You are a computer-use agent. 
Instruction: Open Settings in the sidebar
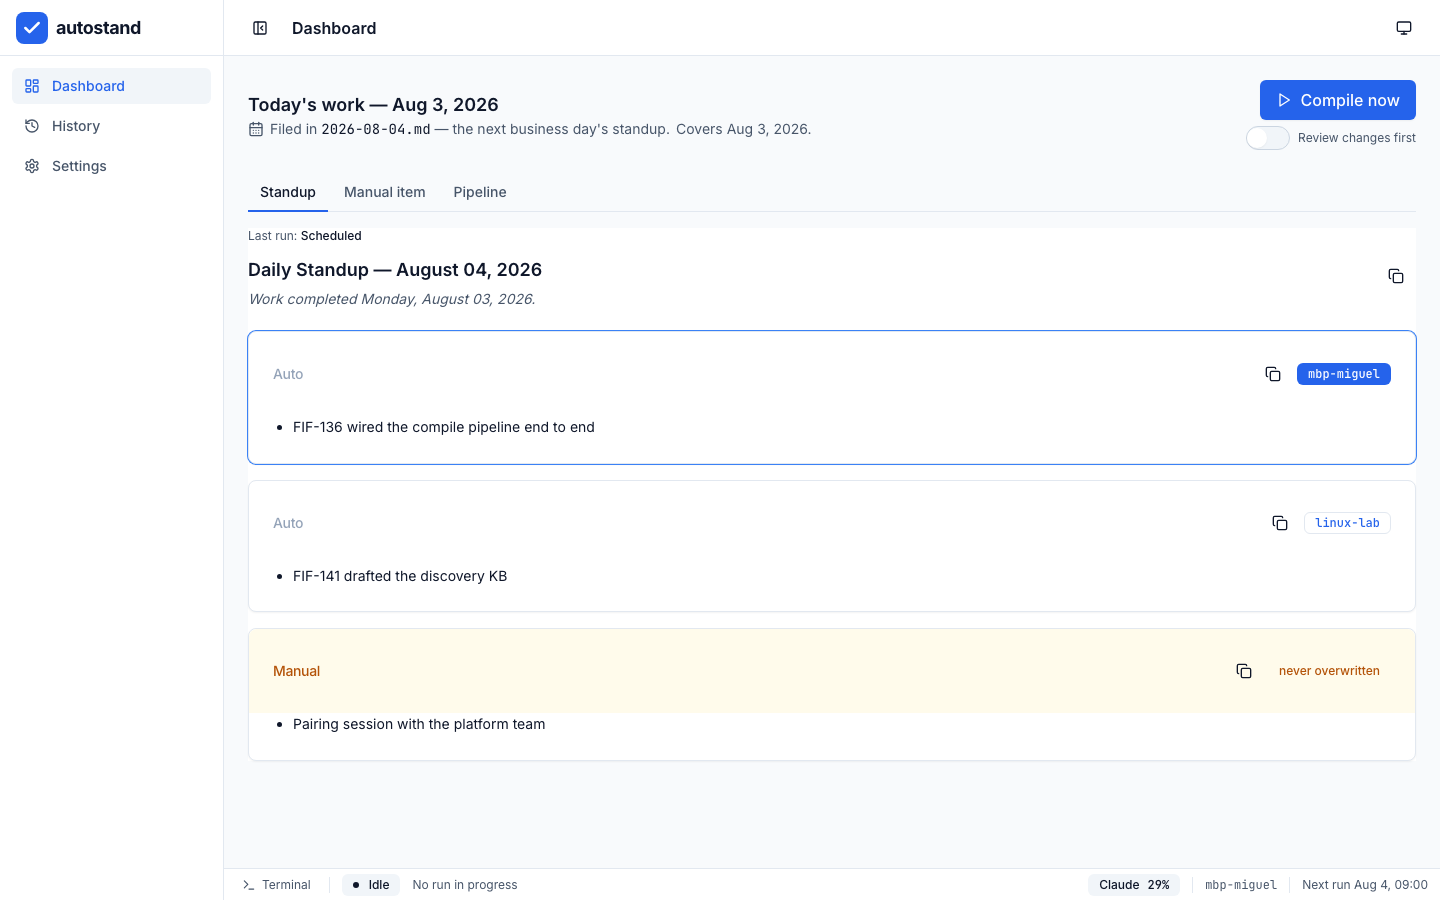point(111,166)
